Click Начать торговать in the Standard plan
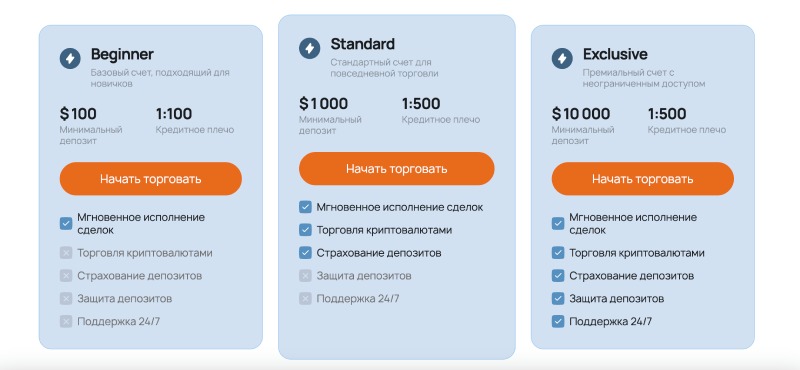This screenshot has width=800, height=370. pos(396,168)
